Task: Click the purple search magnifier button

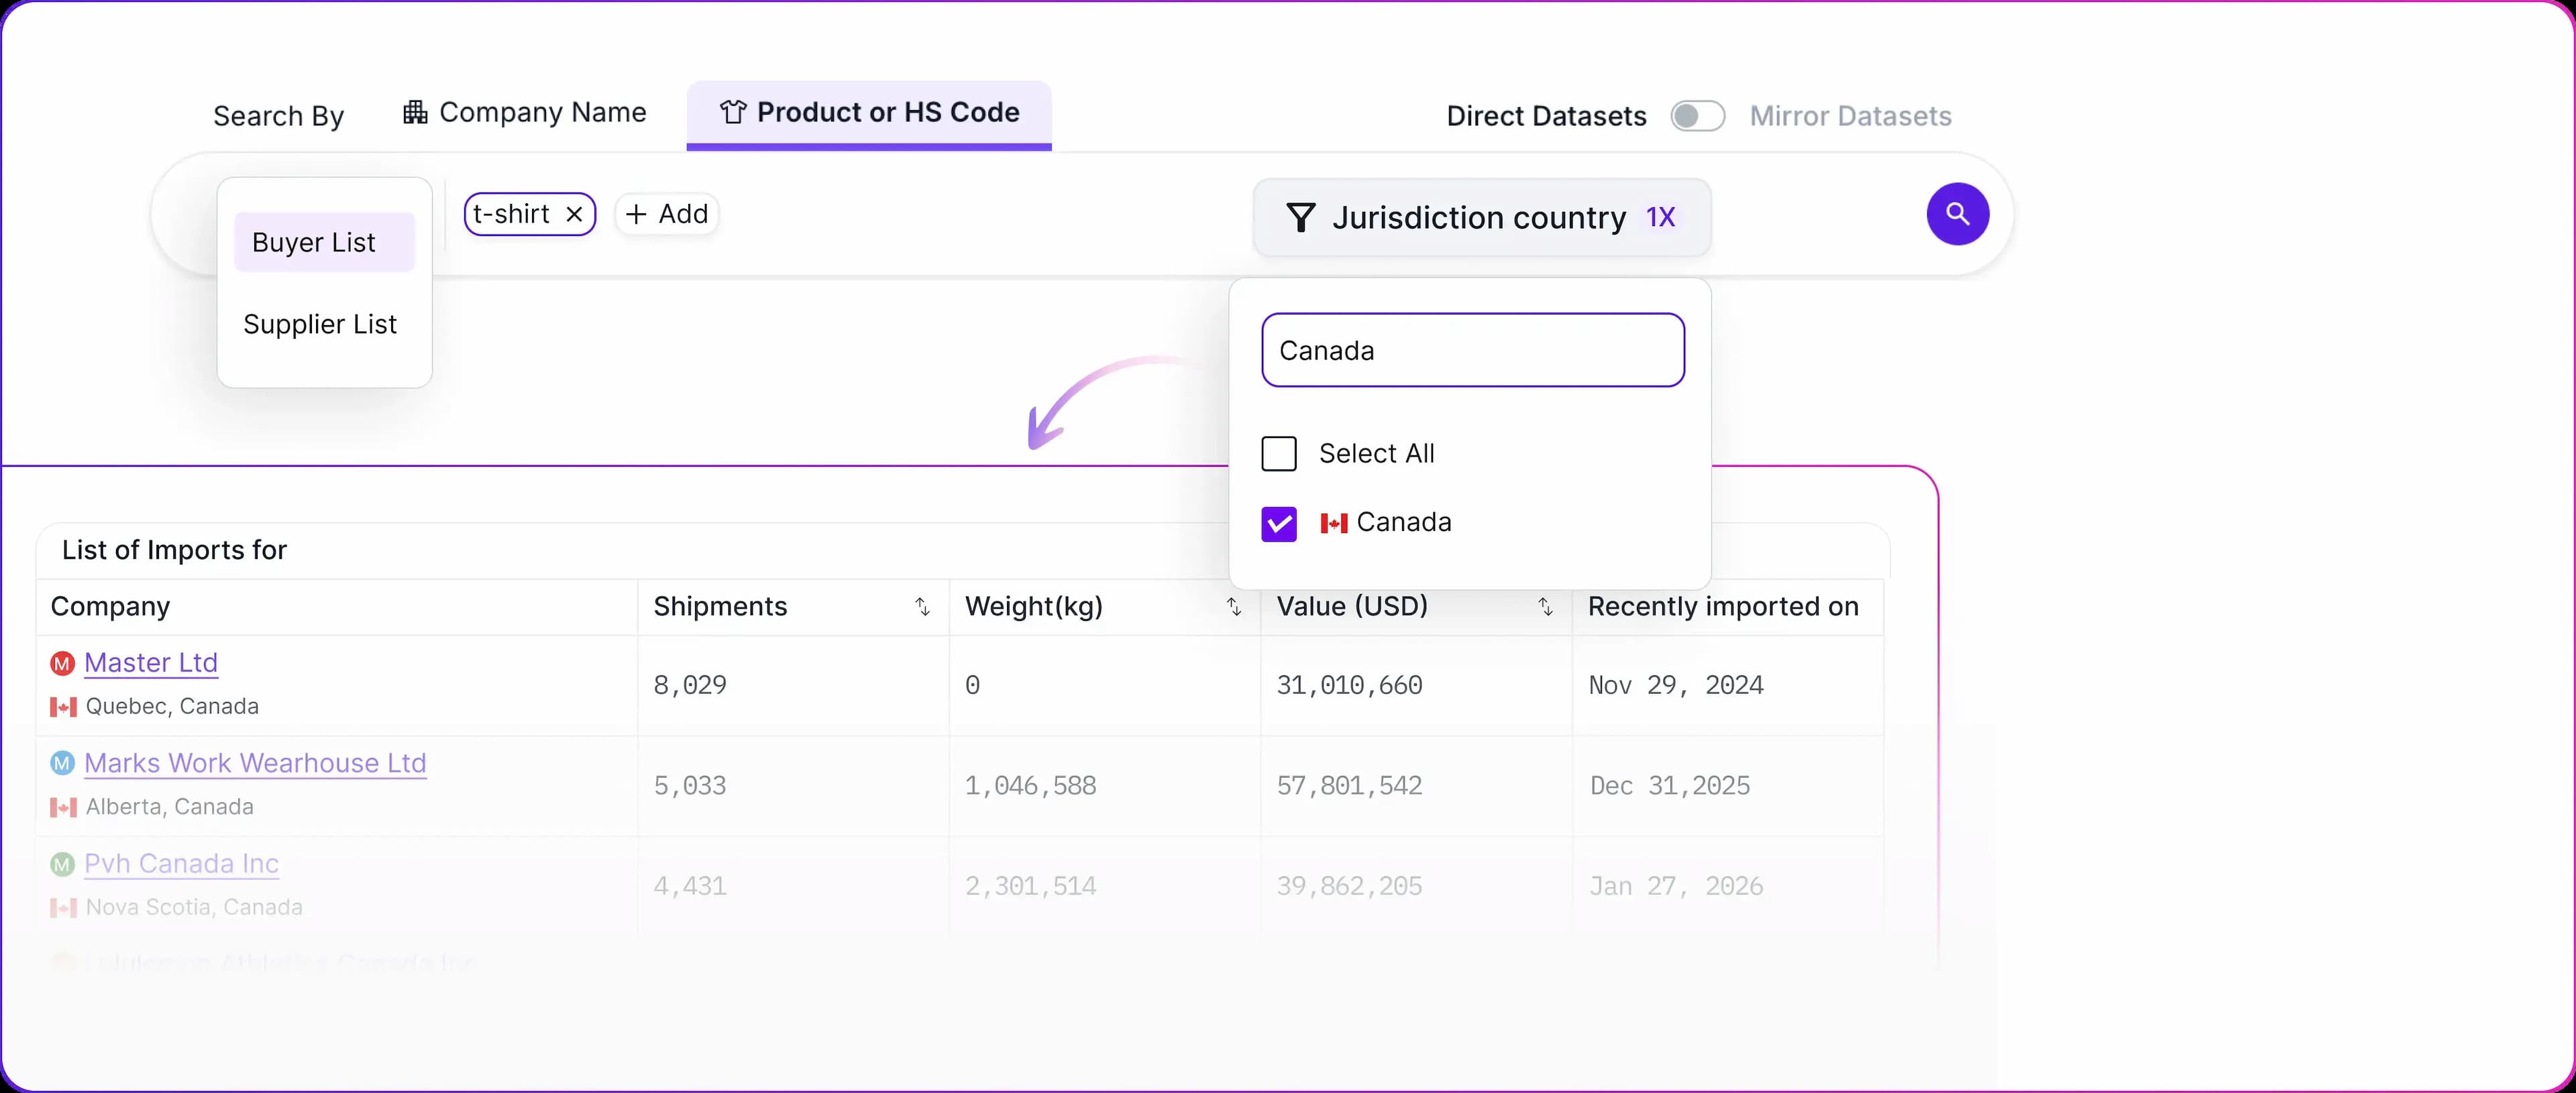Action: (x=1957, y=214)
